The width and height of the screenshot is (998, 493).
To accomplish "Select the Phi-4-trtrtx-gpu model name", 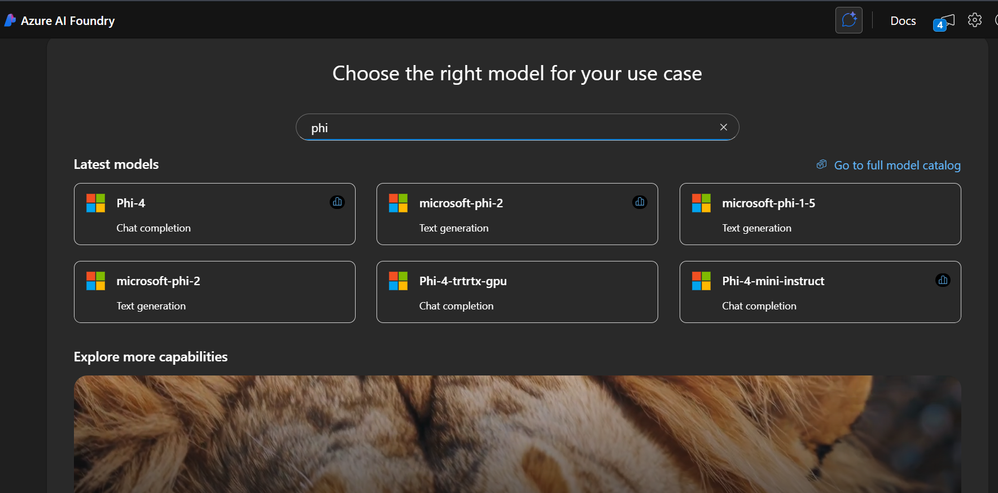I will click(463, 281).
